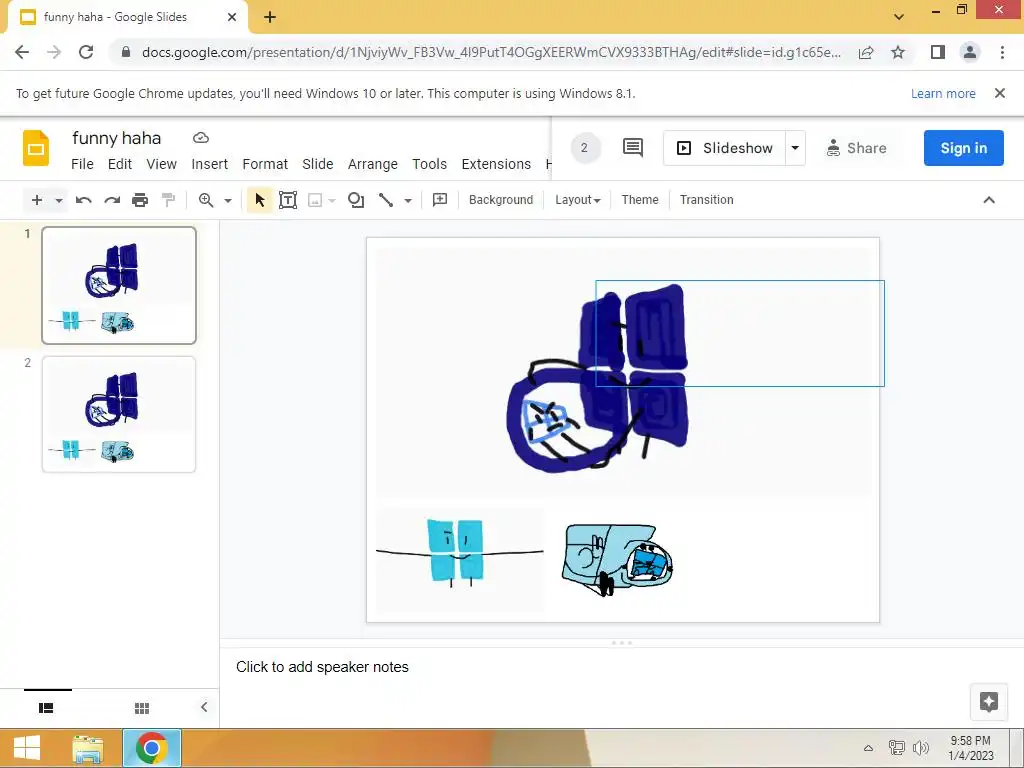This screenshot has height=768, width=1024.
Task: Start the Slideshow
Action: pyautogui.click(x=725, y=148)
